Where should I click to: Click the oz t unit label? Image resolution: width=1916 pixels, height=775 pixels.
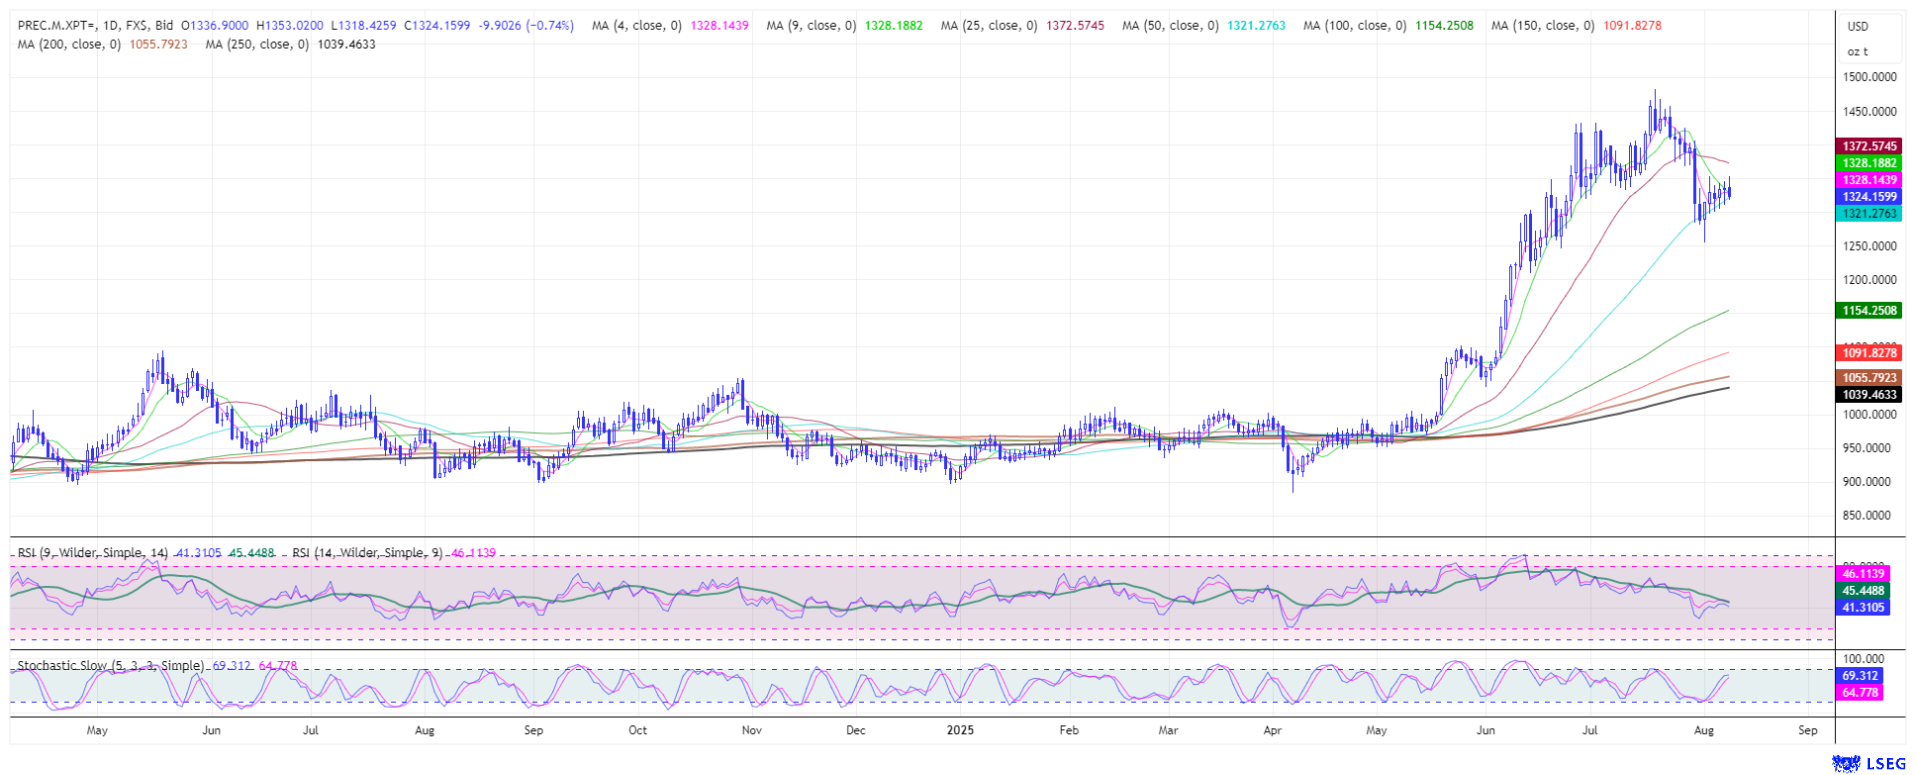point(1857,51)
